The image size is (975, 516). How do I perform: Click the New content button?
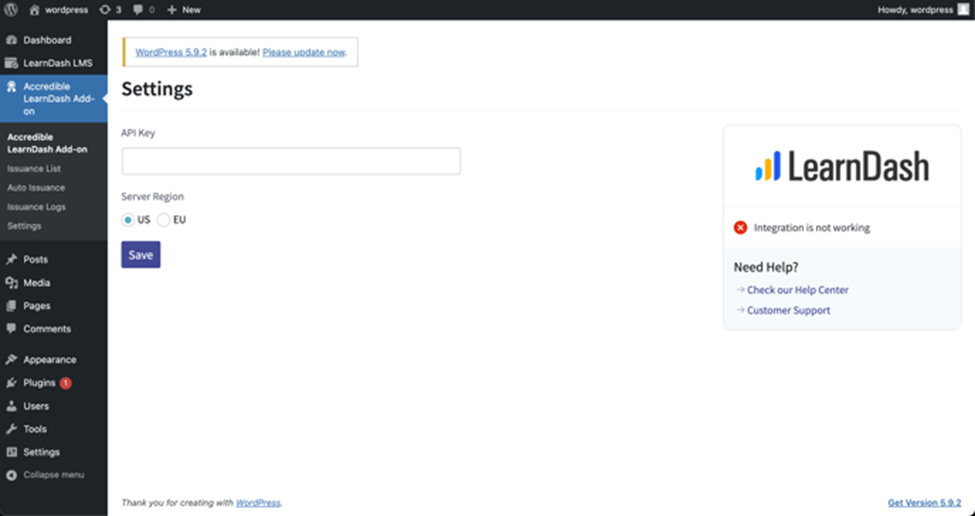tap(184, 10)
